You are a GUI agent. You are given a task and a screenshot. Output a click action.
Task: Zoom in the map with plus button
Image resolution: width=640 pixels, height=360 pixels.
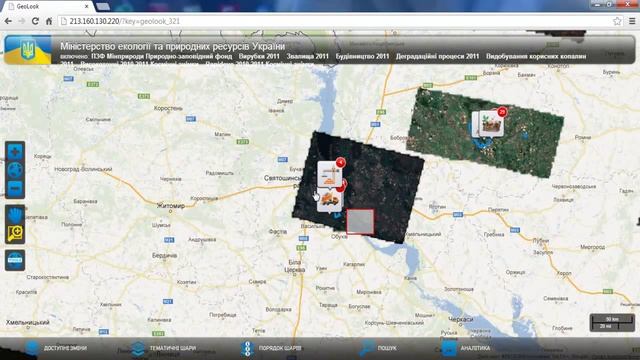click(x=15, y=152)
